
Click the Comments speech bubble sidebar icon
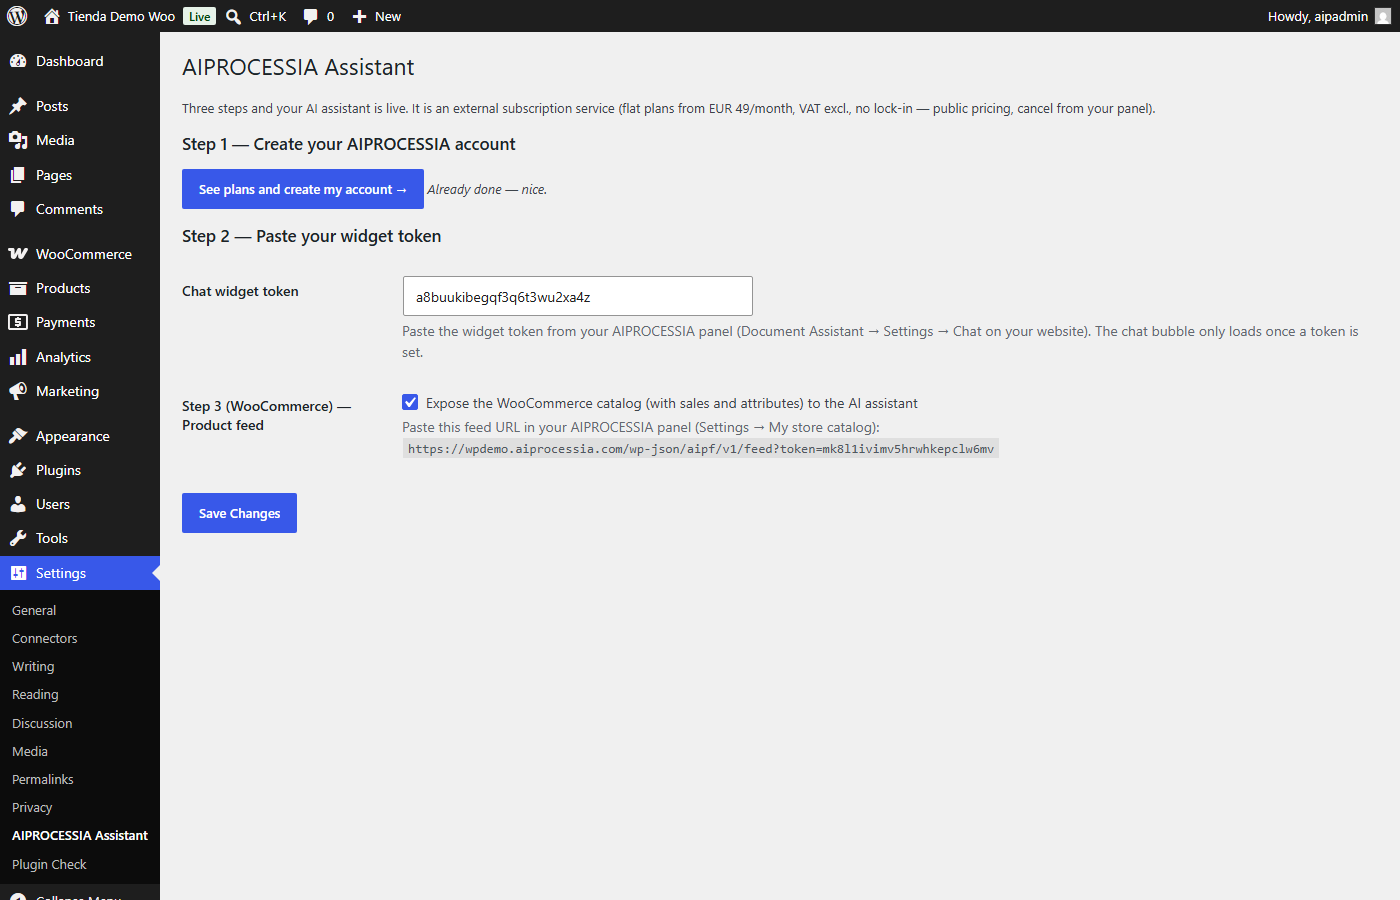tap(18, 209)
